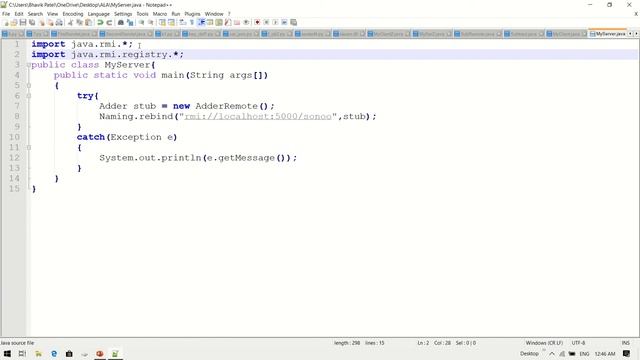Toggle Show All Characters toolbar icon
640x360 pixels.
pyautogui.click(x=192, y=22)
